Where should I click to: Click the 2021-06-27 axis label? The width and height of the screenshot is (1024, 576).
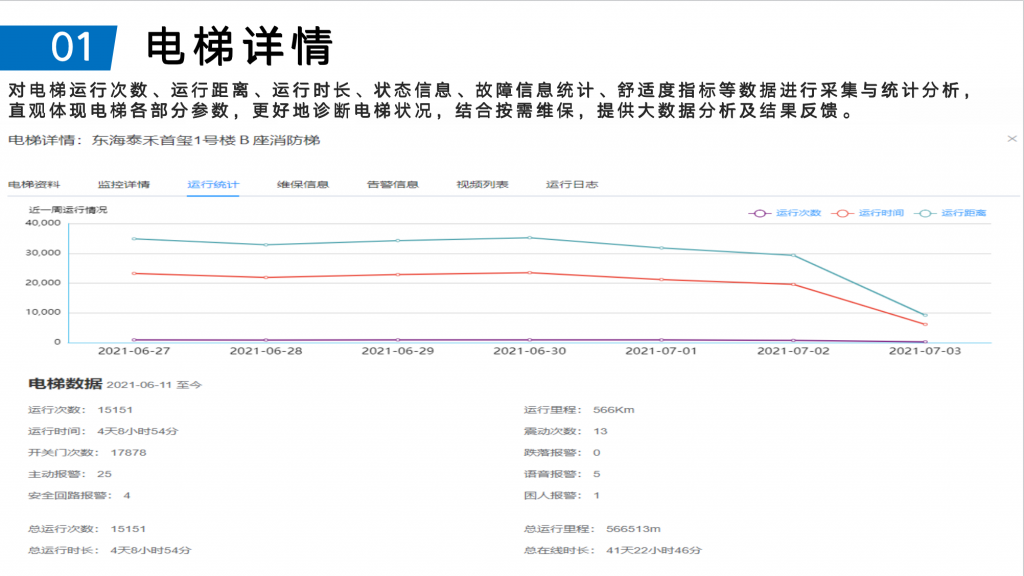click(x=134, y=351)
